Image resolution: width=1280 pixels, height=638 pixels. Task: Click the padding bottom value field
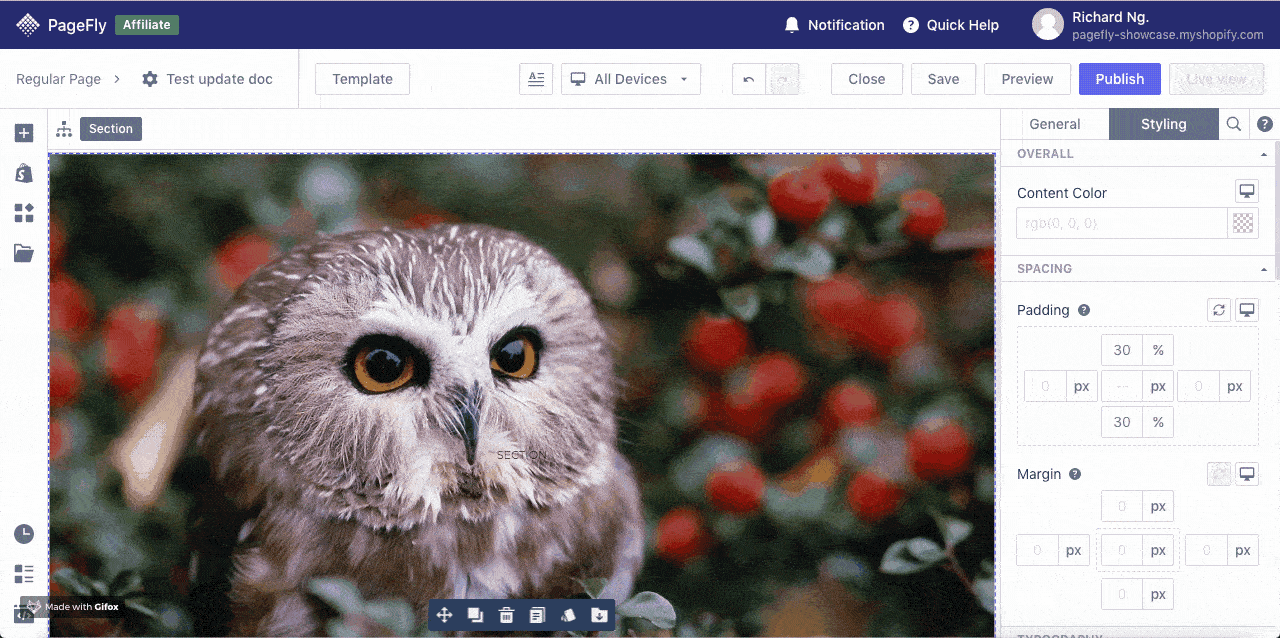1122,422
